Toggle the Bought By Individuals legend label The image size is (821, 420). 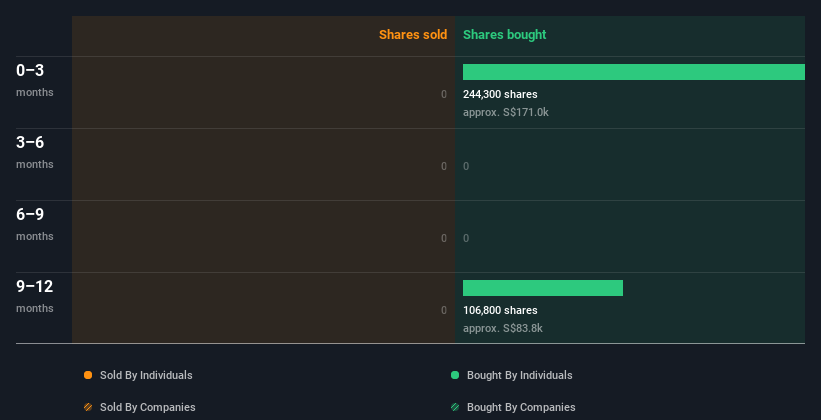pos(519,375)
